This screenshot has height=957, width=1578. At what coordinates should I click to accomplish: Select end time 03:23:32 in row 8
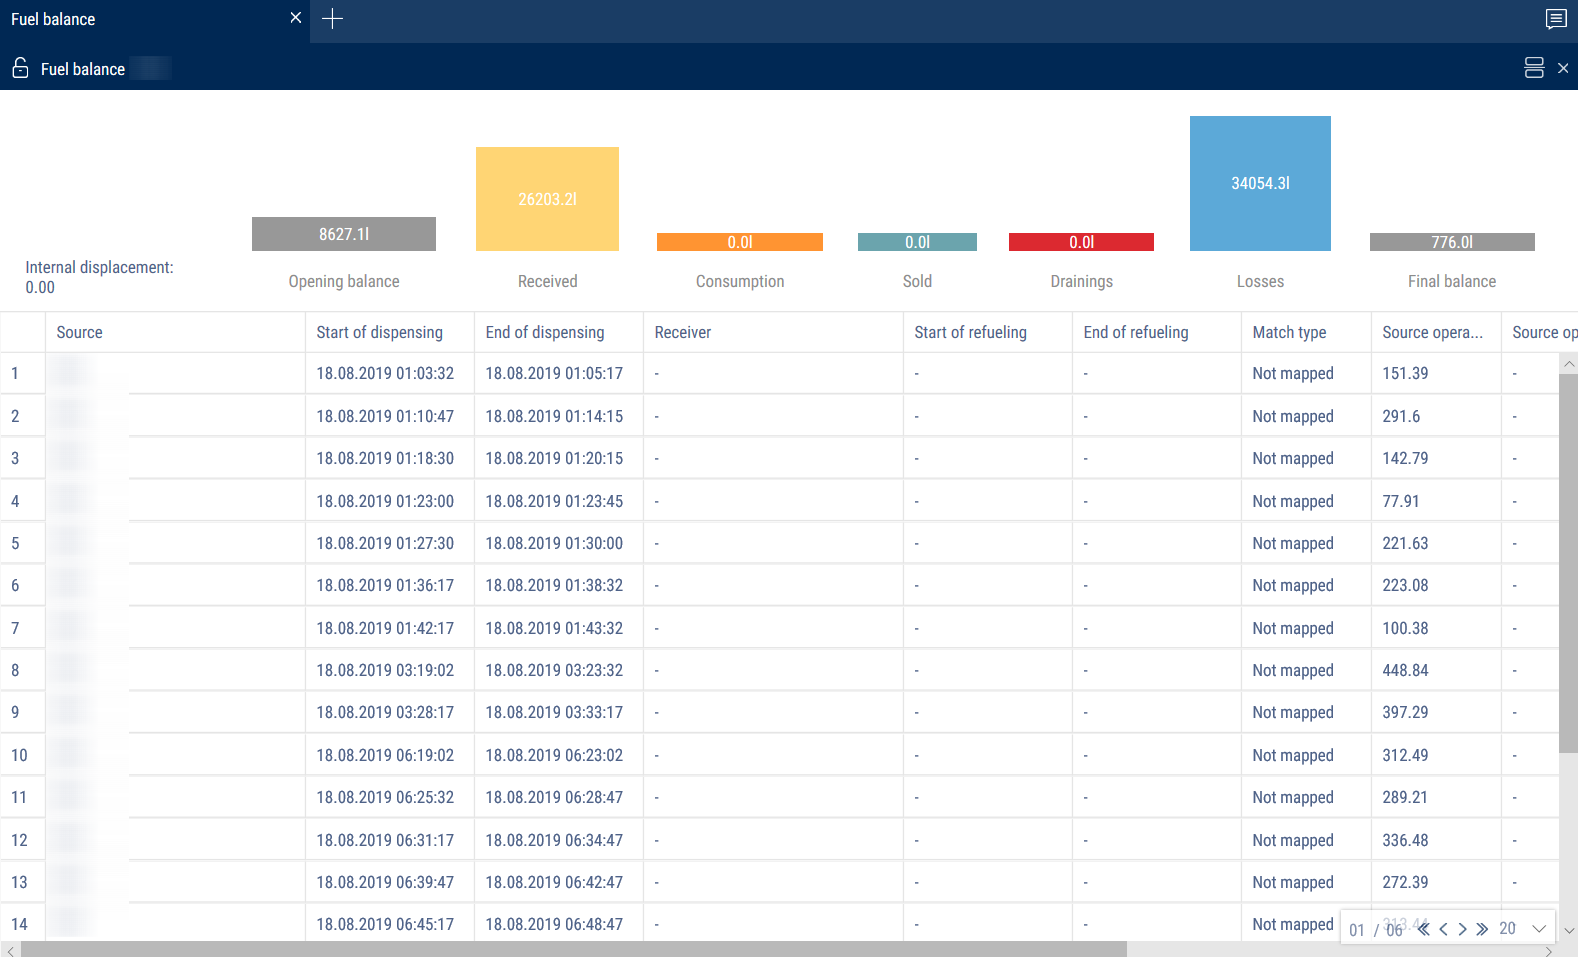pos(554,670)
